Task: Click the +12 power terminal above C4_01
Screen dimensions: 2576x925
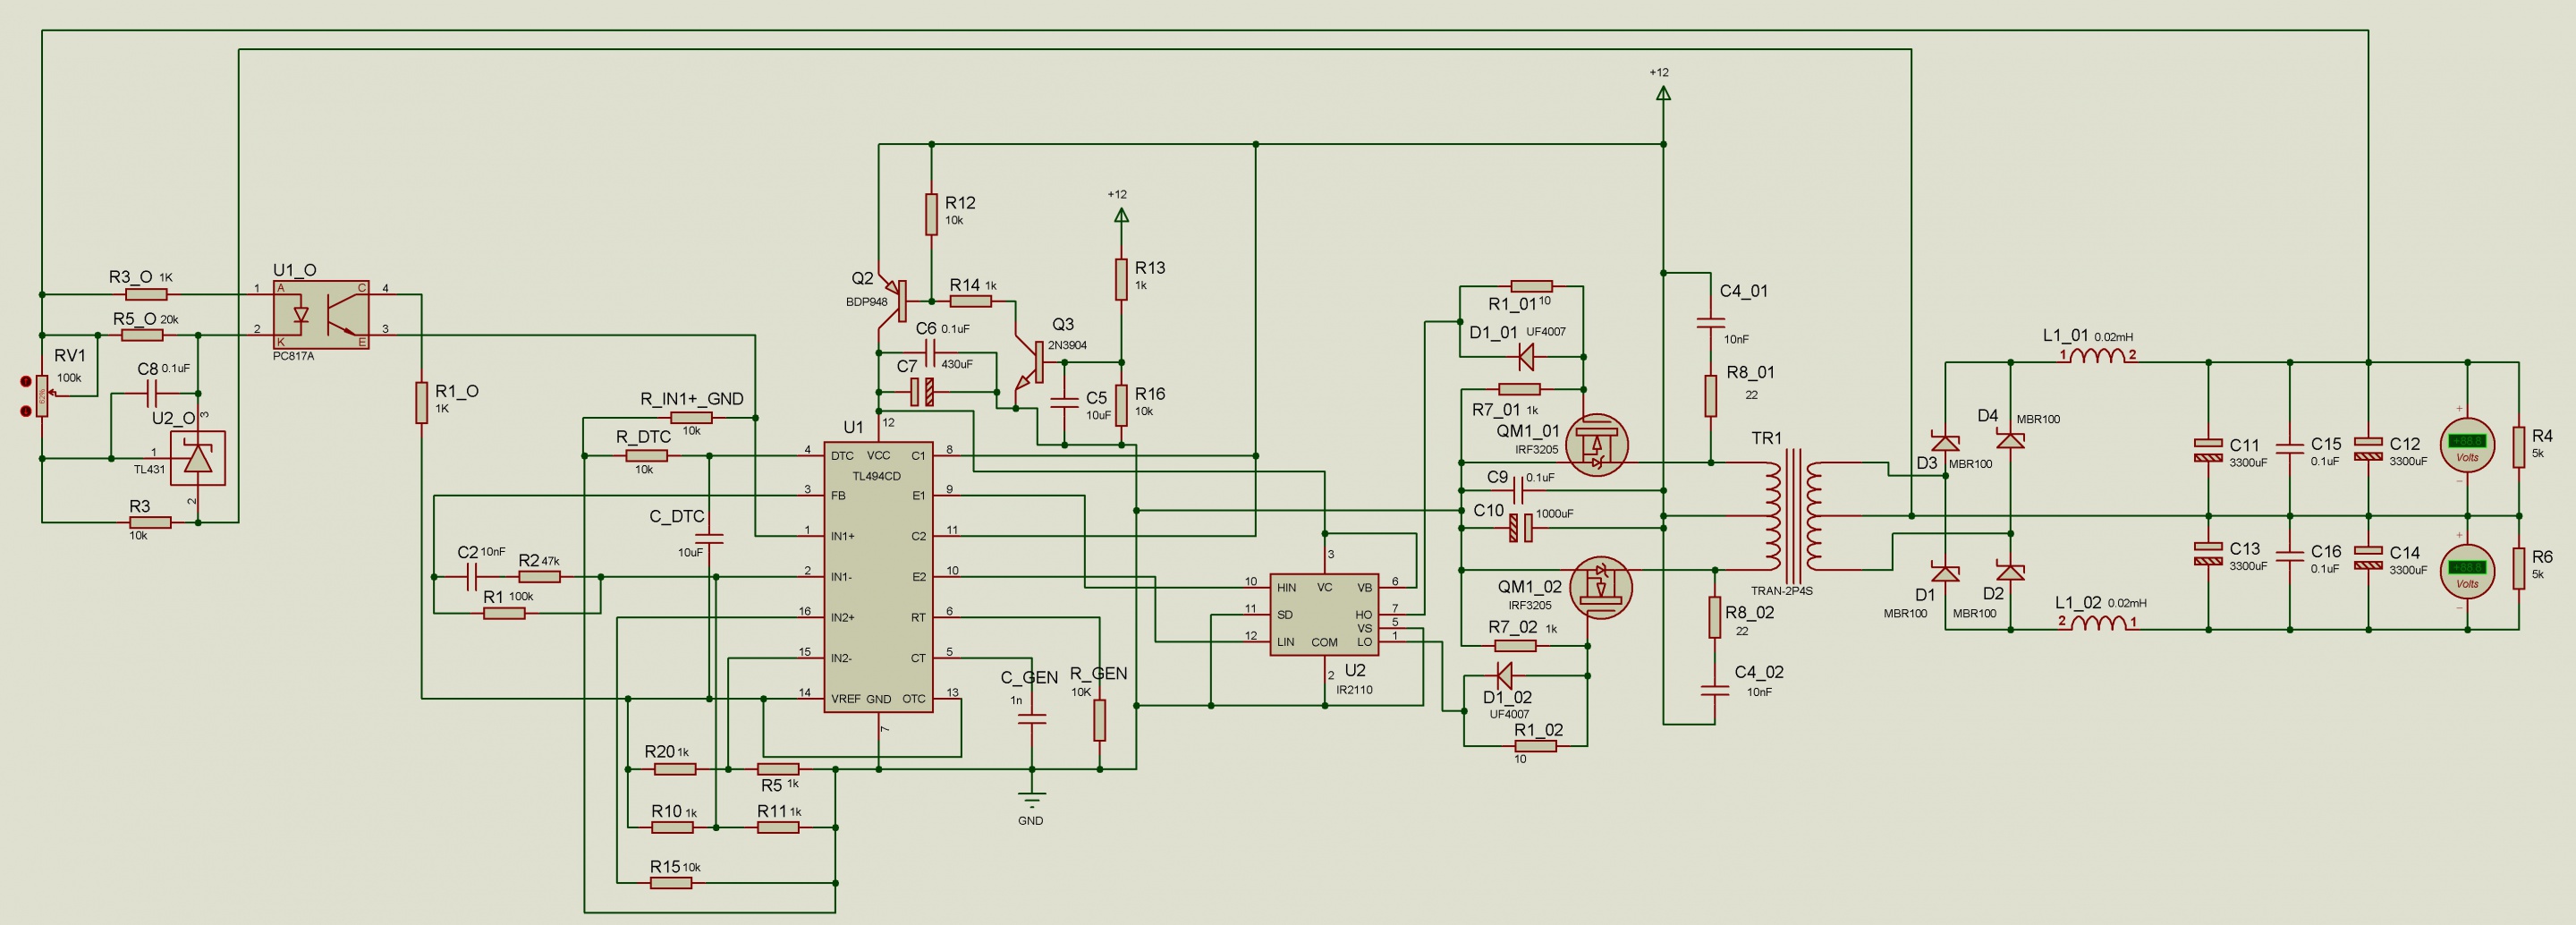Action: [1663, 93]
